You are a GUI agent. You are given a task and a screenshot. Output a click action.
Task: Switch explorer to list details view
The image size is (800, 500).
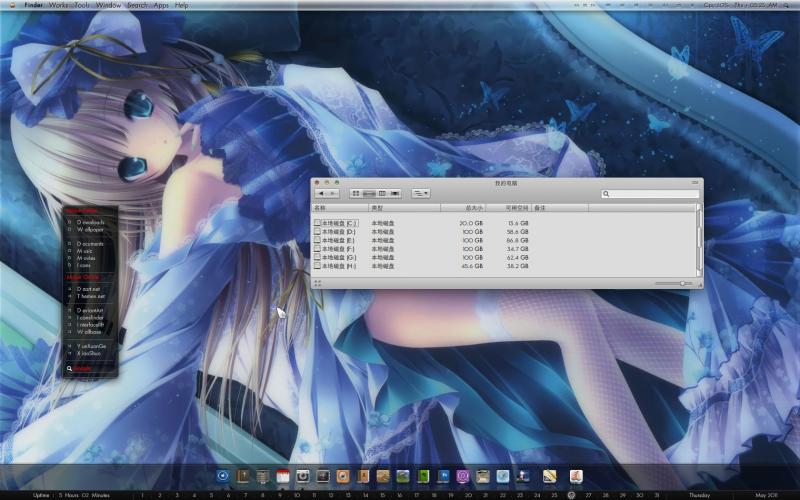[x=369, y=193]
